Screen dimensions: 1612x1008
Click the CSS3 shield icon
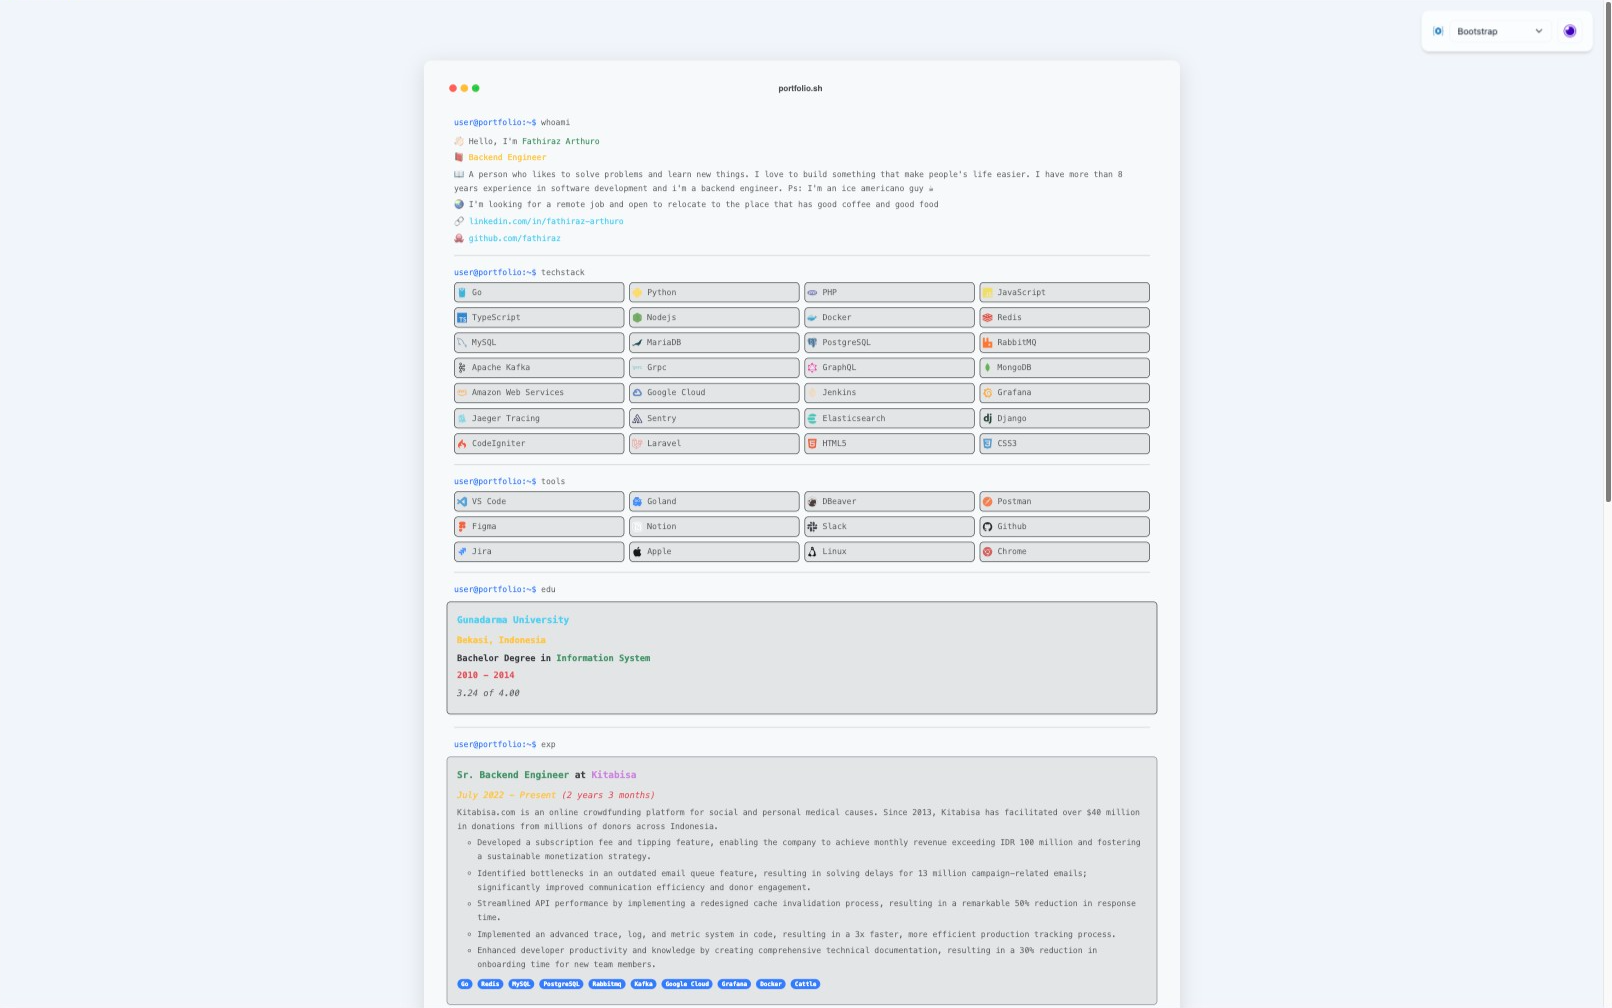[987, 443]
